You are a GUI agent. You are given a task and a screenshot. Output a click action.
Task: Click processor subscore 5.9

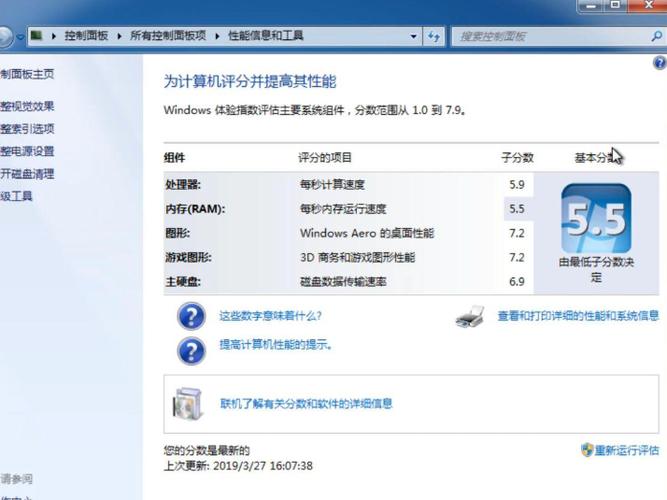(x=517, y=185)
